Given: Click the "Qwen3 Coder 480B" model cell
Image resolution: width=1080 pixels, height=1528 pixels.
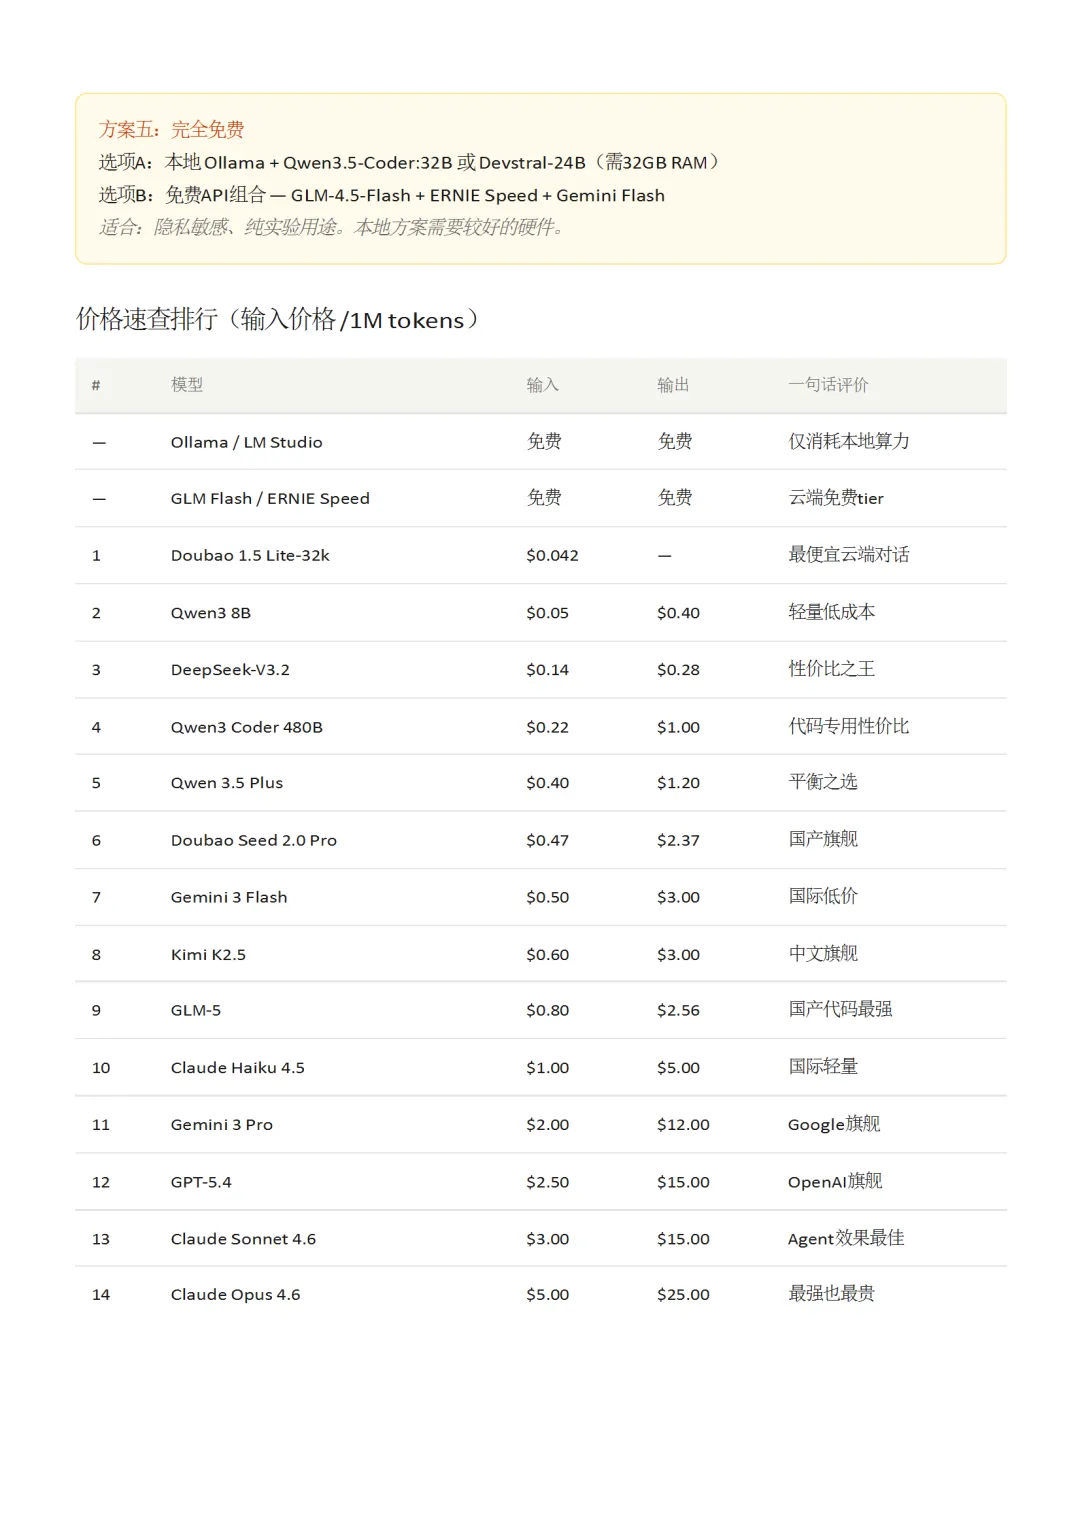Looking at the screenshot, I should click(x=247, y=727).
